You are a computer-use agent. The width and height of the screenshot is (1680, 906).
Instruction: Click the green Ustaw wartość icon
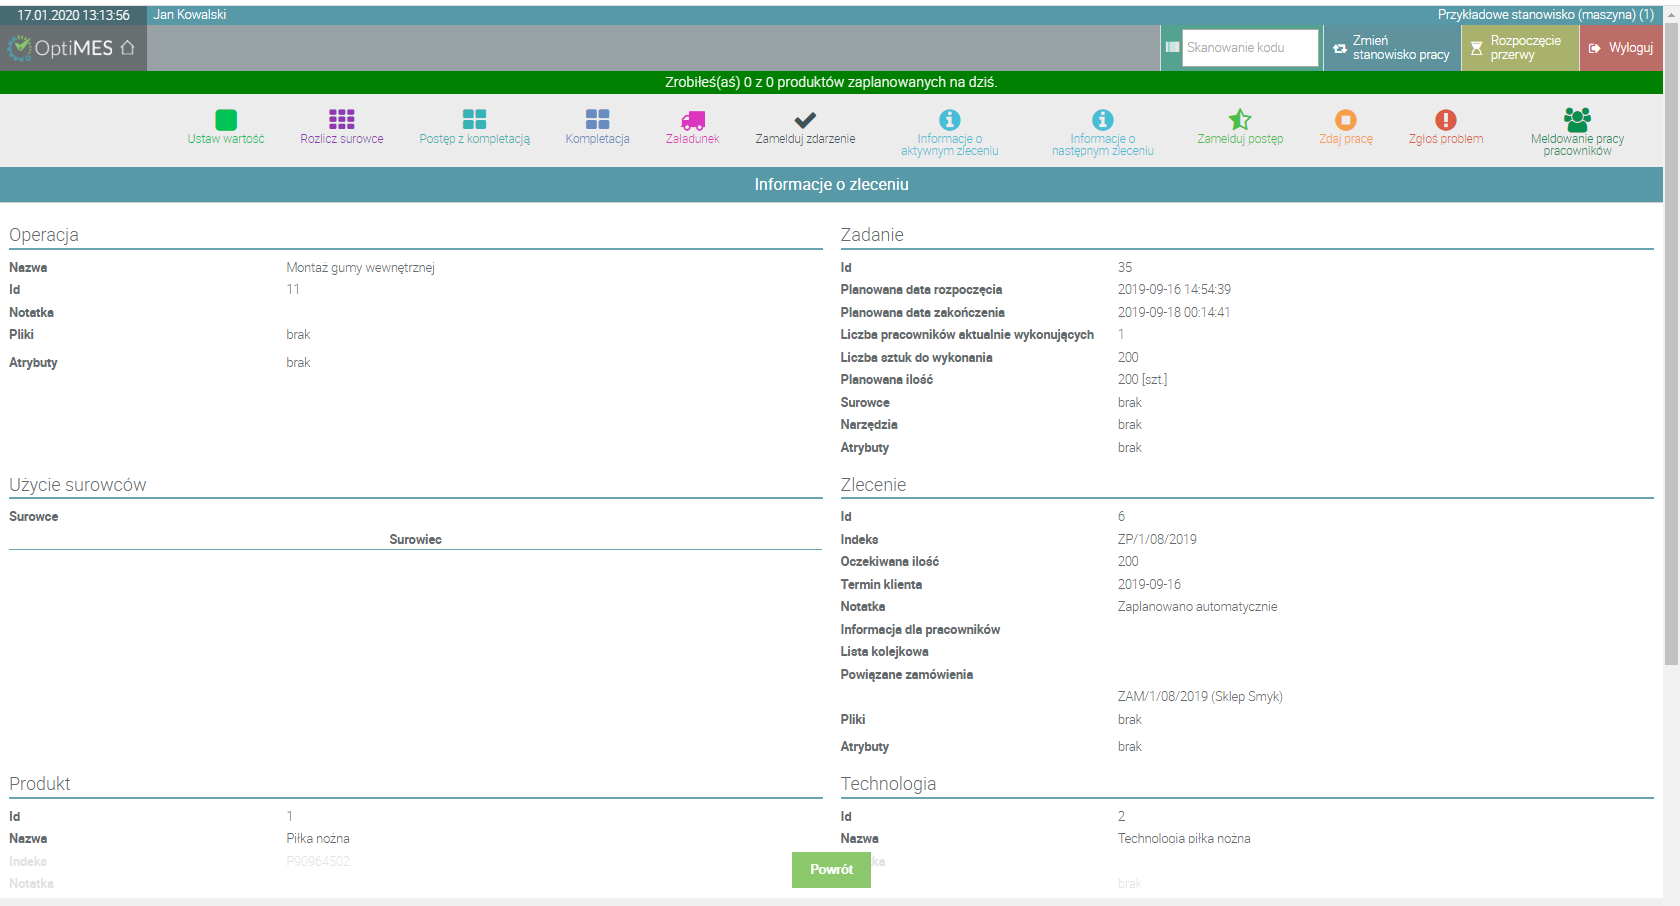(x=226, y=120)
